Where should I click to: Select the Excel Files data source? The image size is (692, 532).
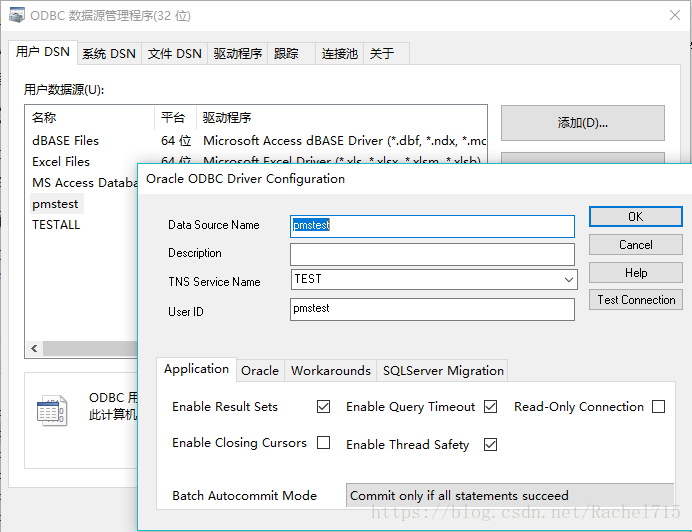pos(61,162)
